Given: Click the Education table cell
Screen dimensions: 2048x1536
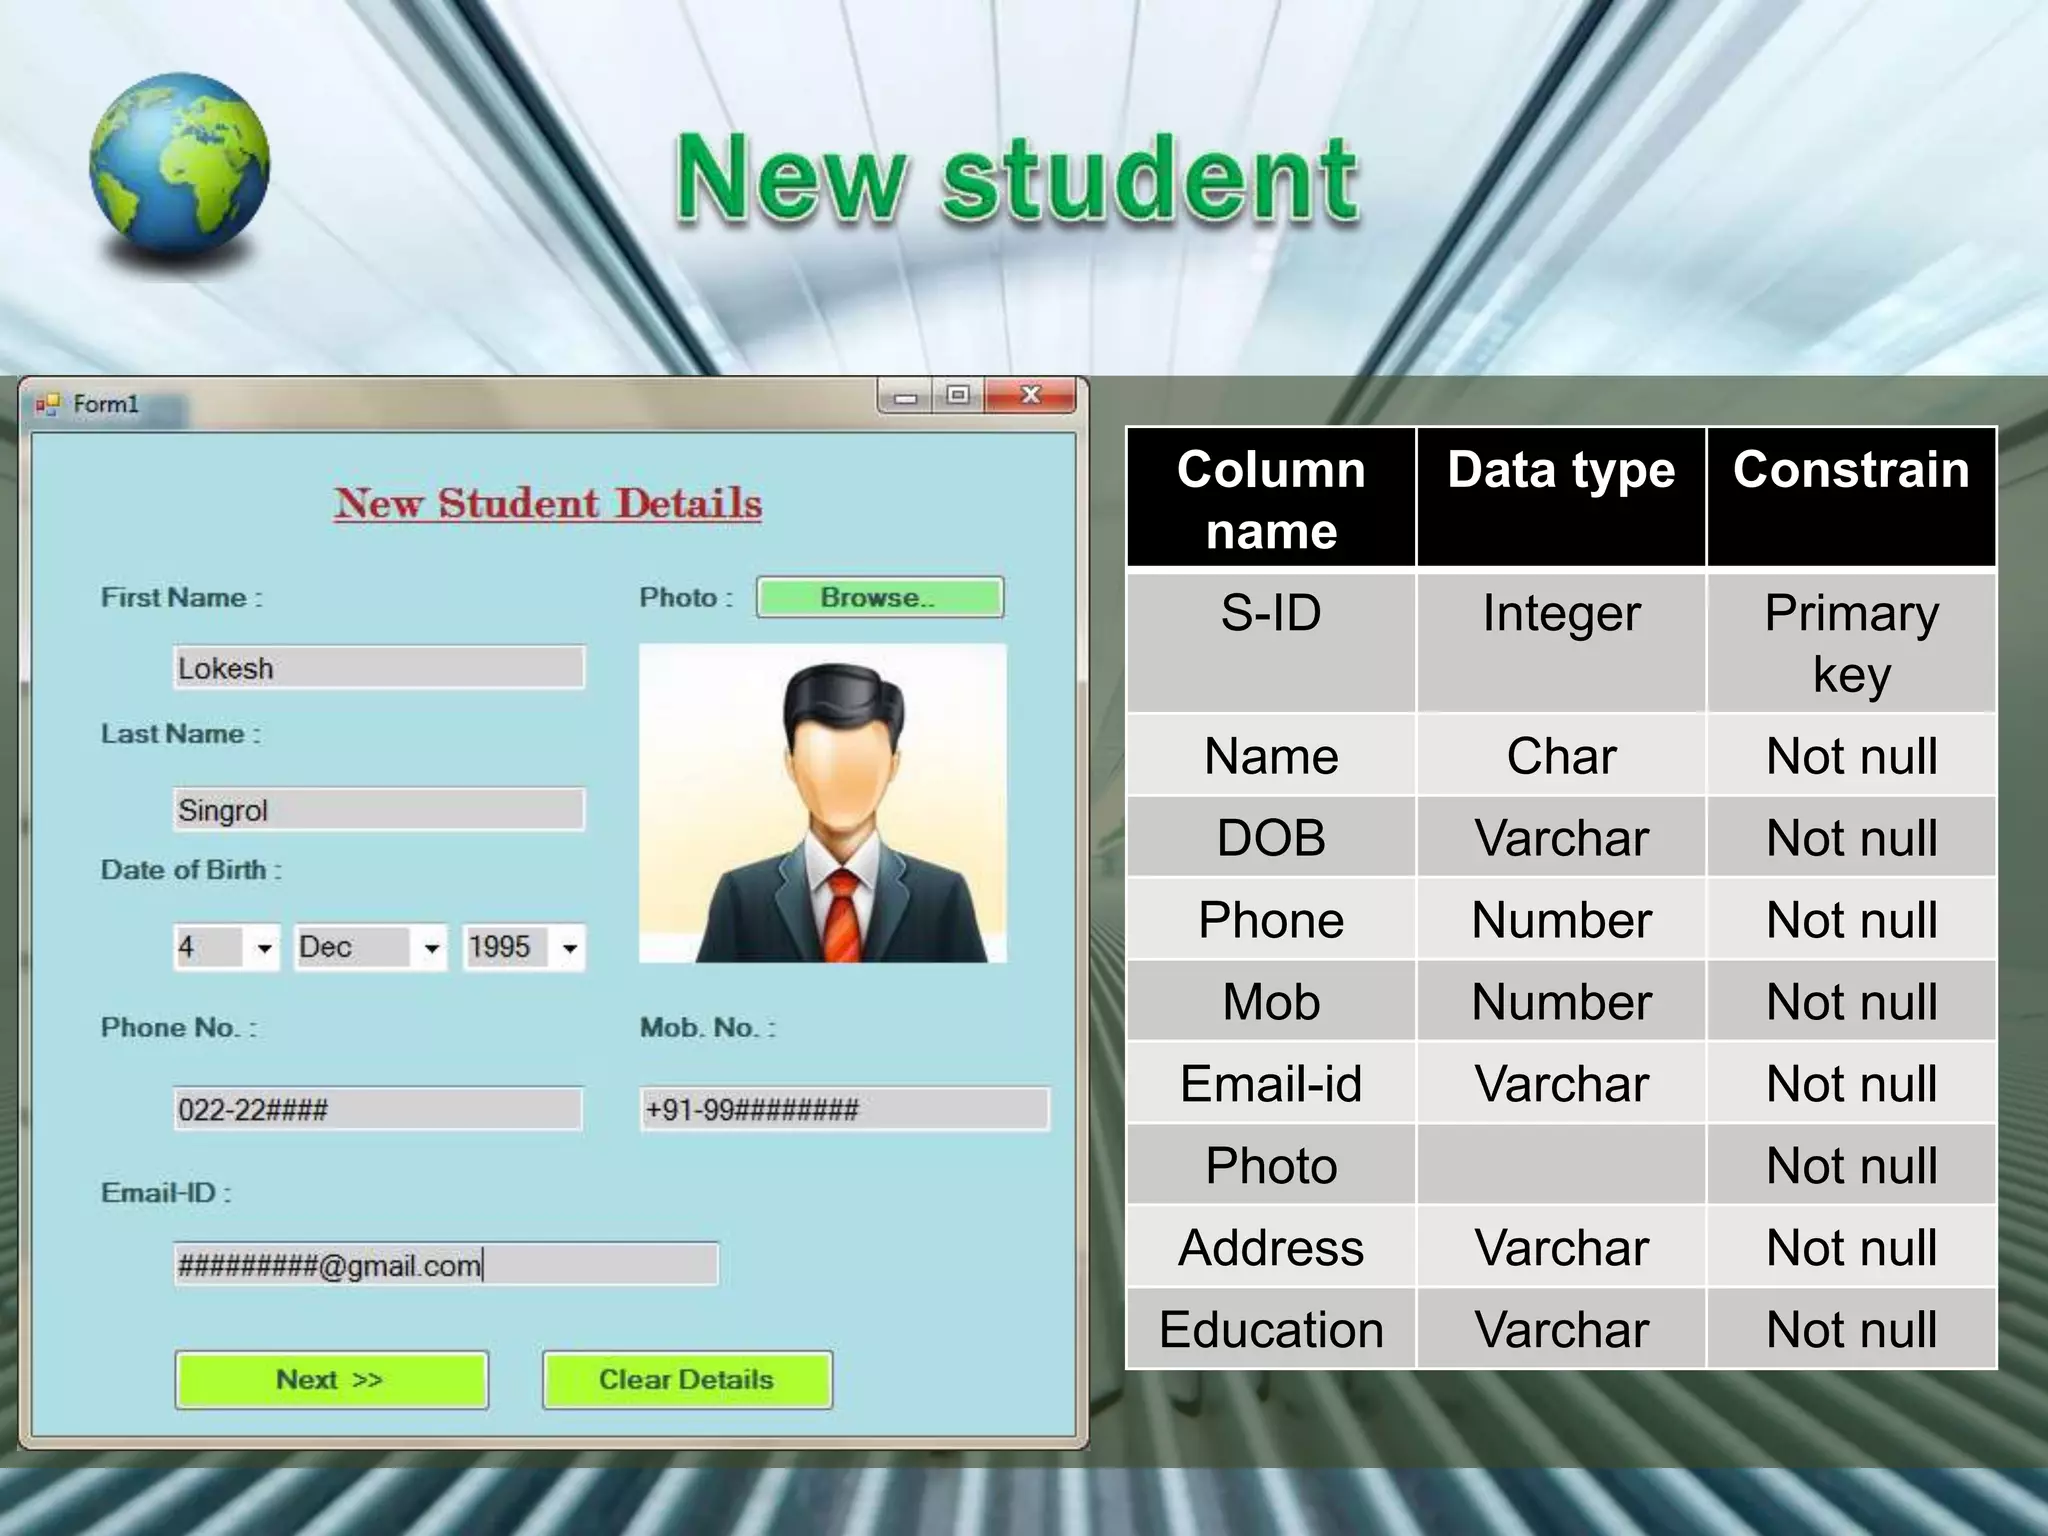Looking at the screenshot, I should pyautogui.click(x=1271, y=1329).
